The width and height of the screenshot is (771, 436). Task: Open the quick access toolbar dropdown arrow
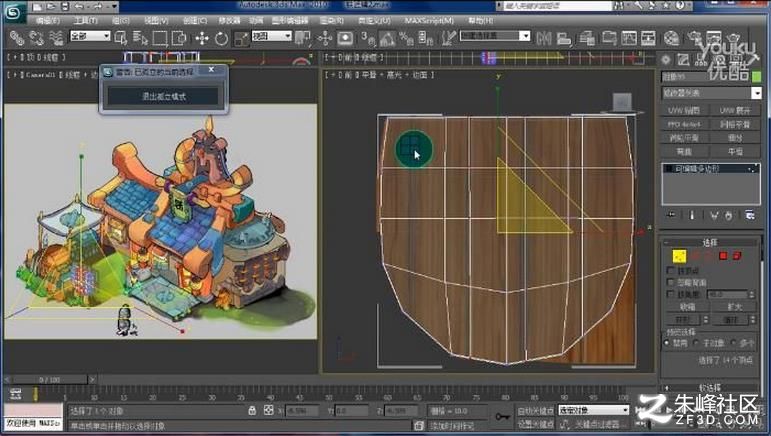click(x=114, y=7)
